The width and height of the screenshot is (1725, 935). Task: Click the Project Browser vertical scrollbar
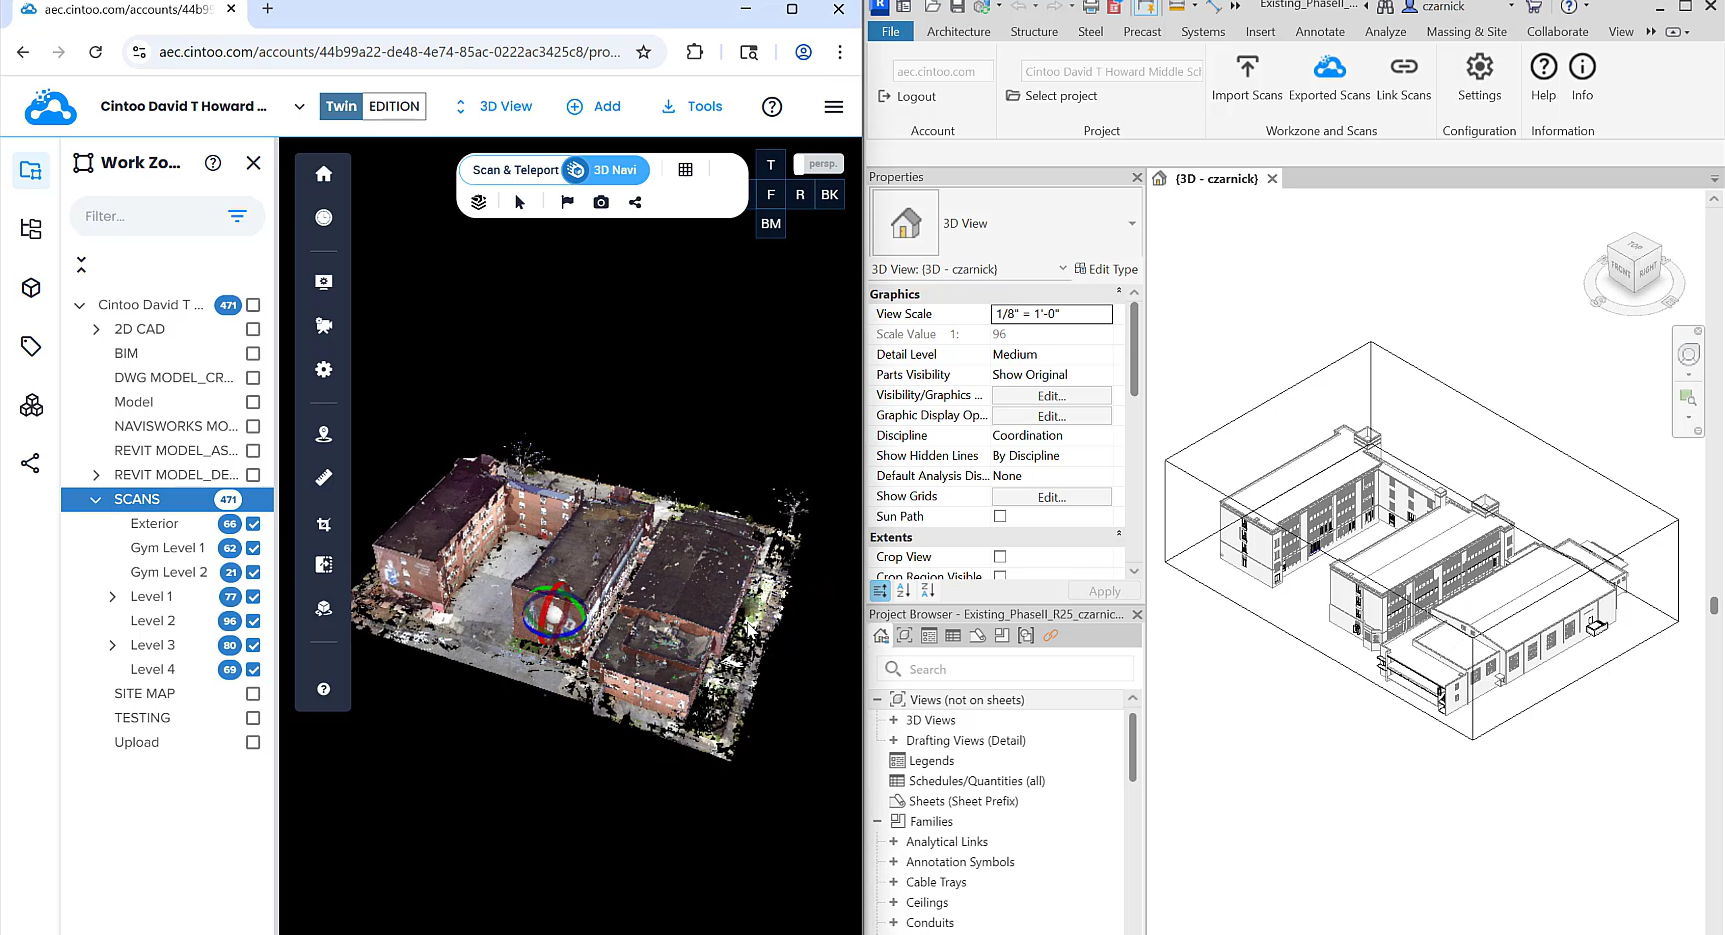[1133, 746]
